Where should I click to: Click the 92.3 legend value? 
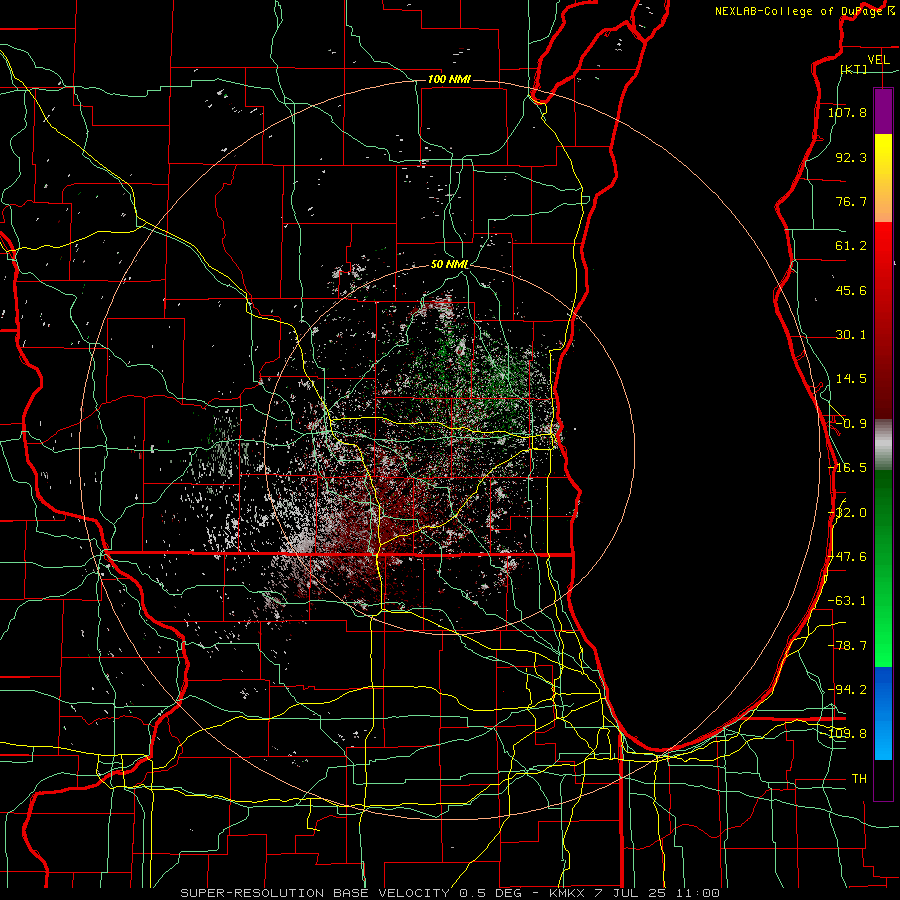(x=851, y=157)
